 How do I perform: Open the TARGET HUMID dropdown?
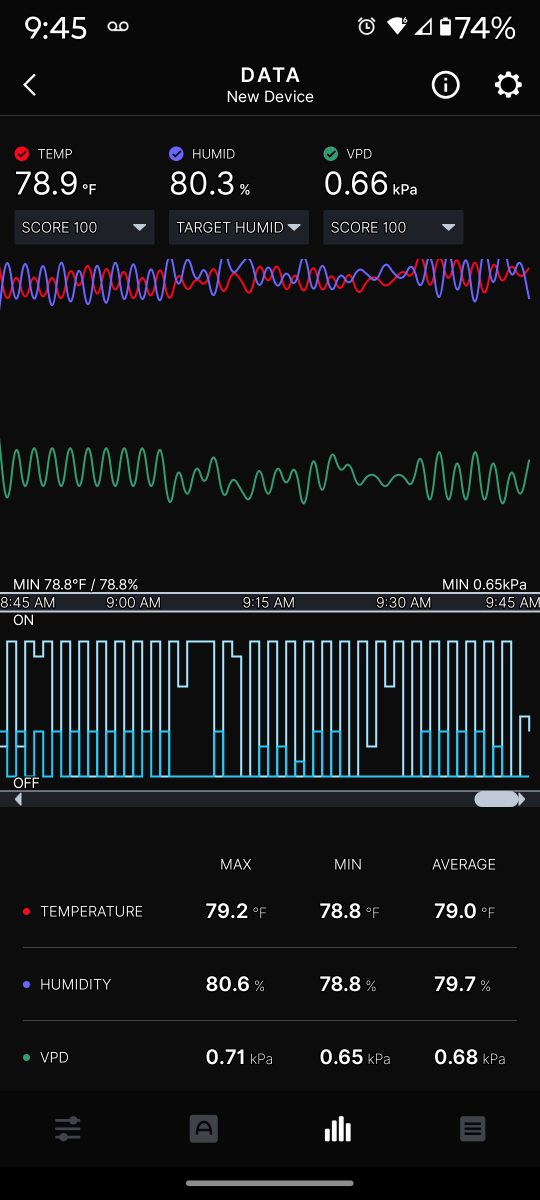click(239, 227)
